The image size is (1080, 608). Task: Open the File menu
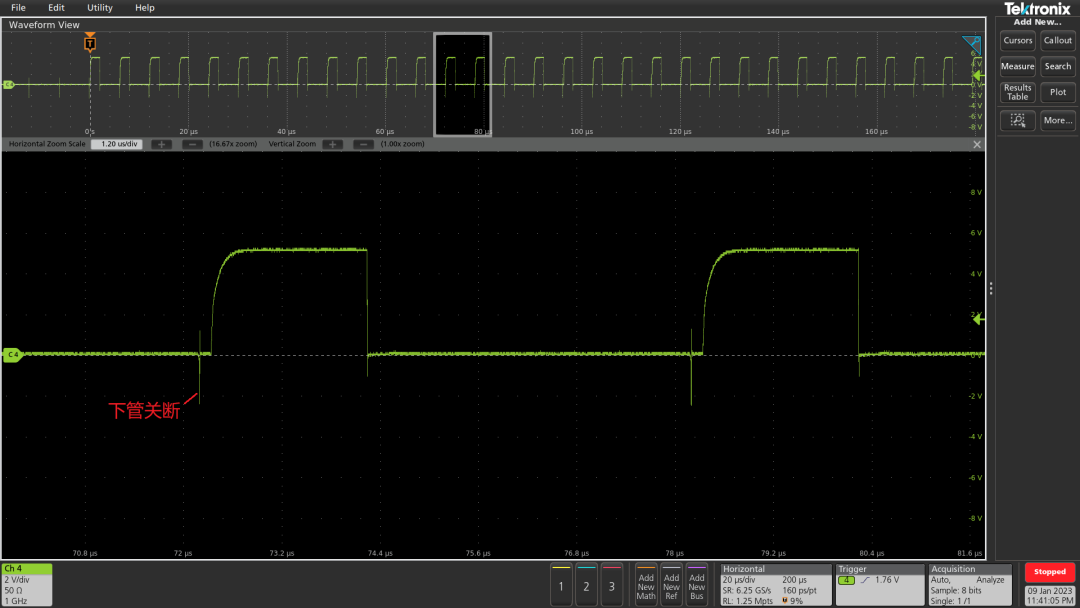coord(18,7)
